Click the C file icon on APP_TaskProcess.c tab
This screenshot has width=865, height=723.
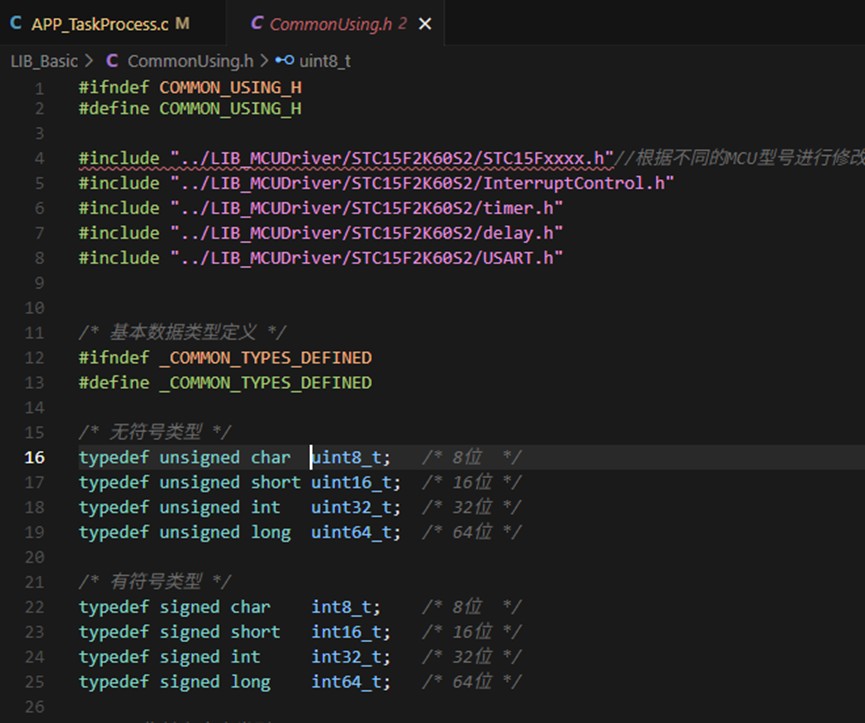[x=16, y=23]
